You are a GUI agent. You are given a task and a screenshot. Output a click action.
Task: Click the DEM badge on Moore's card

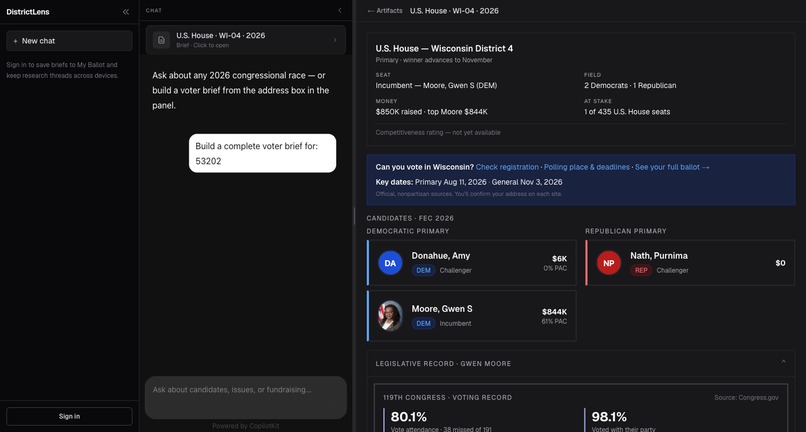pos(424,323)
